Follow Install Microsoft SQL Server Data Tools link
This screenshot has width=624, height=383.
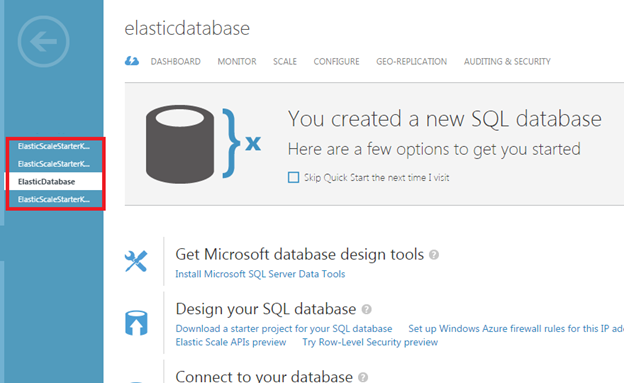coord(260,274)
